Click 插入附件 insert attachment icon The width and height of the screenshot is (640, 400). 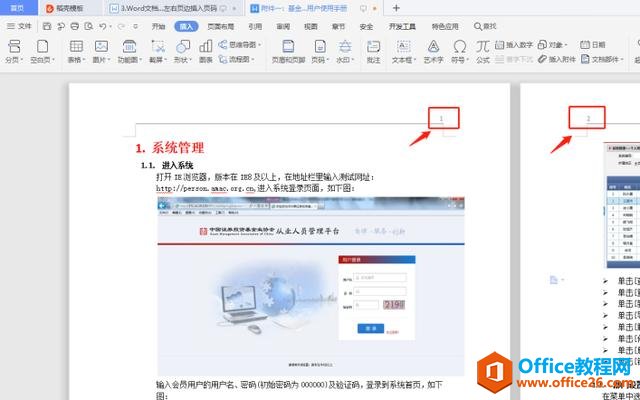(x=542, y=59)
